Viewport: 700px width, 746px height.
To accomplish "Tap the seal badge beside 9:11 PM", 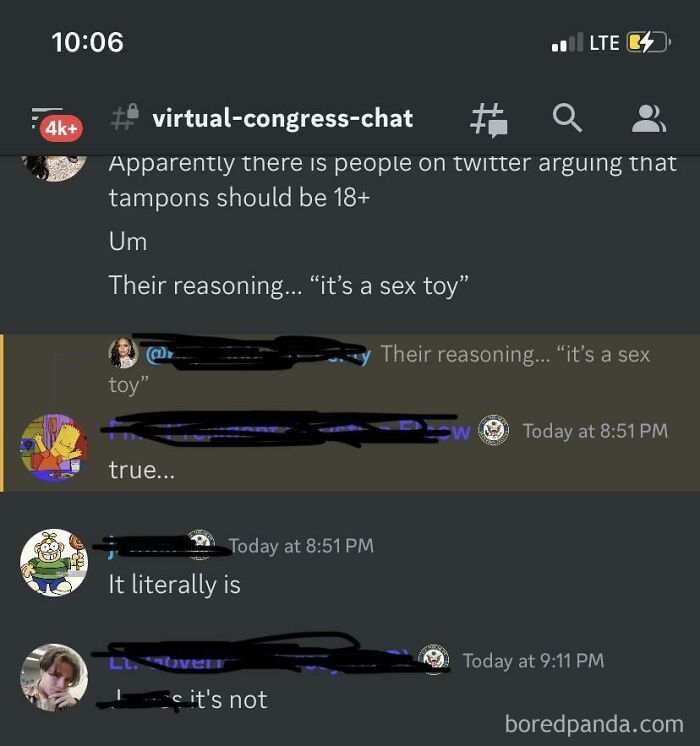I will point(434,659).
